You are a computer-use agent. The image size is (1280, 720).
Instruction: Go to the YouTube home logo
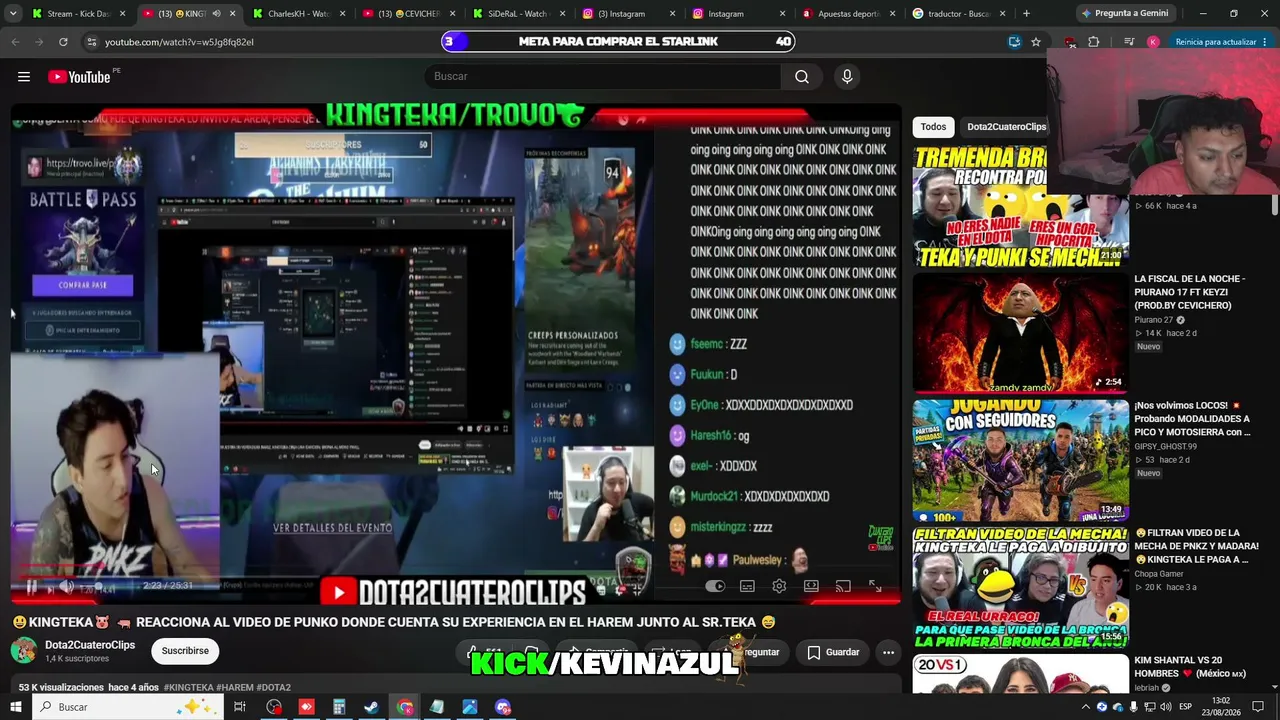pyautogui.click(x=79, y=77)
